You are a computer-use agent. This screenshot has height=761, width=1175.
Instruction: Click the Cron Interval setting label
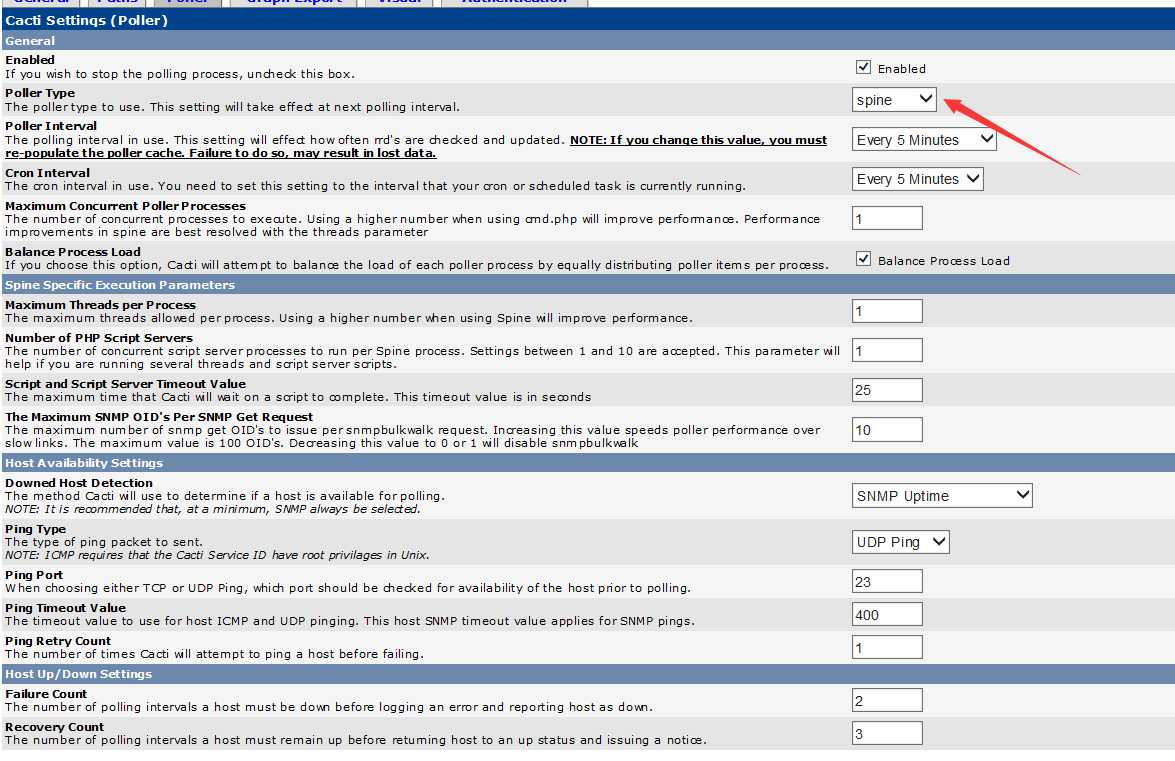(x=47, y=172)
